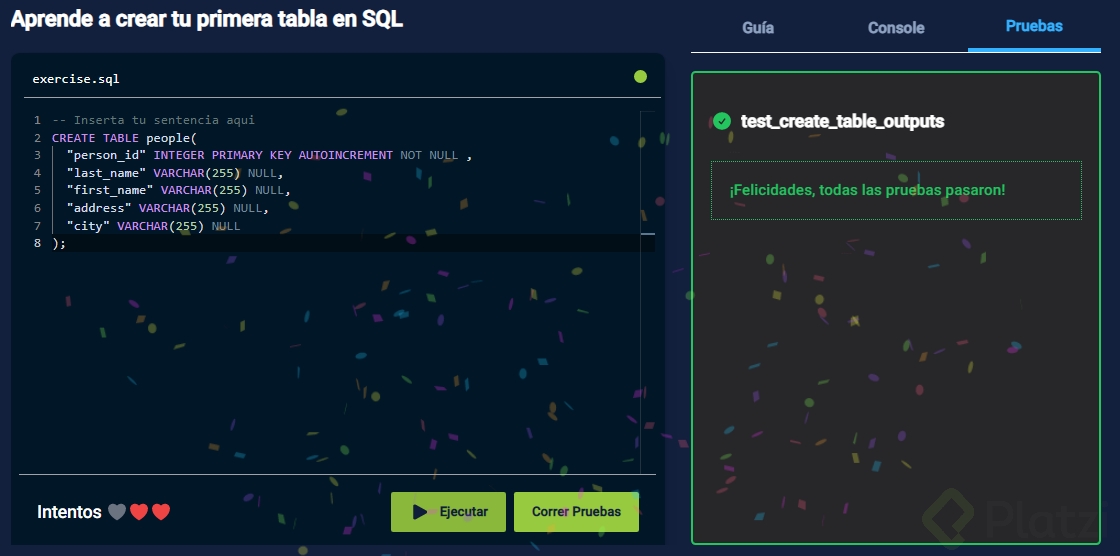
Task: Open the Console tab
Action: (896, 28)
